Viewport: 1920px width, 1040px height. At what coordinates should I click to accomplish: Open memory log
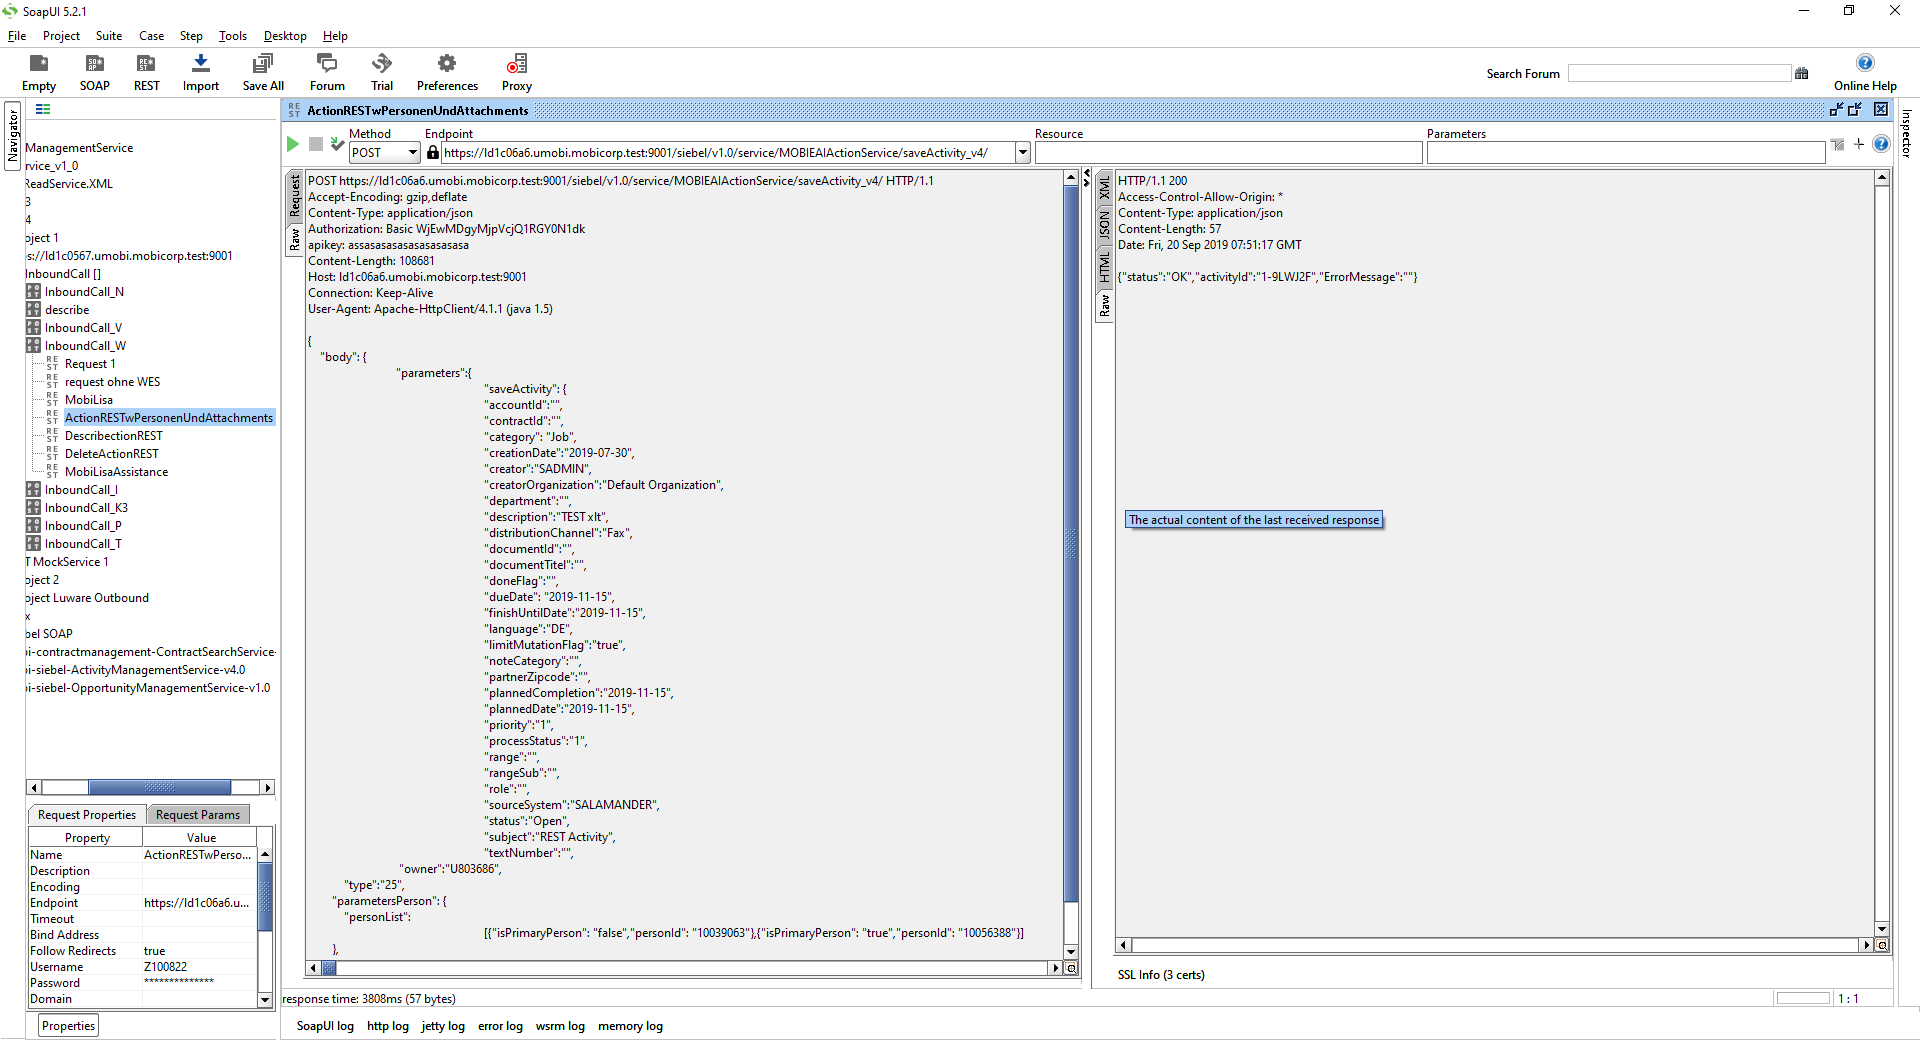(x=630, y=1026)
